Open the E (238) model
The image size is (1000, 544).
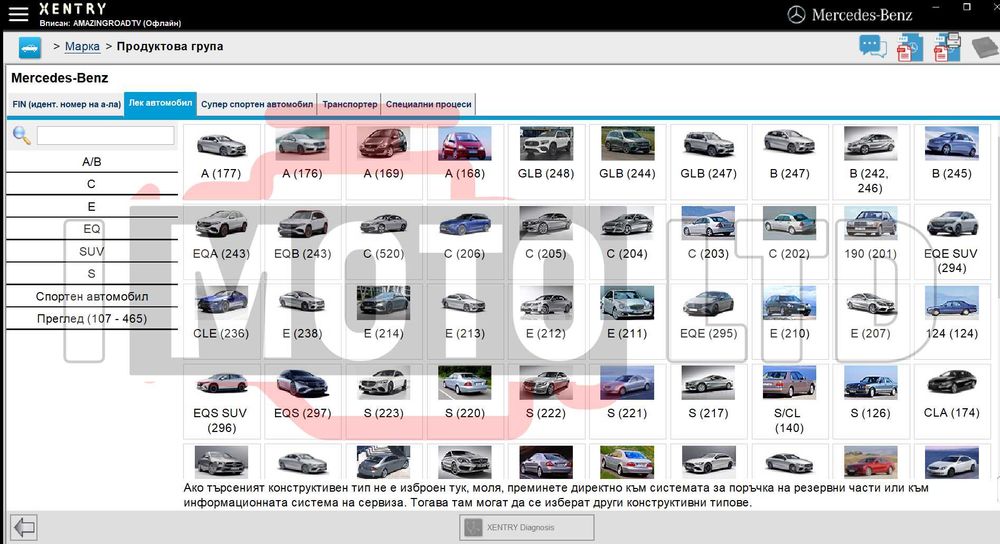(302, 321)
